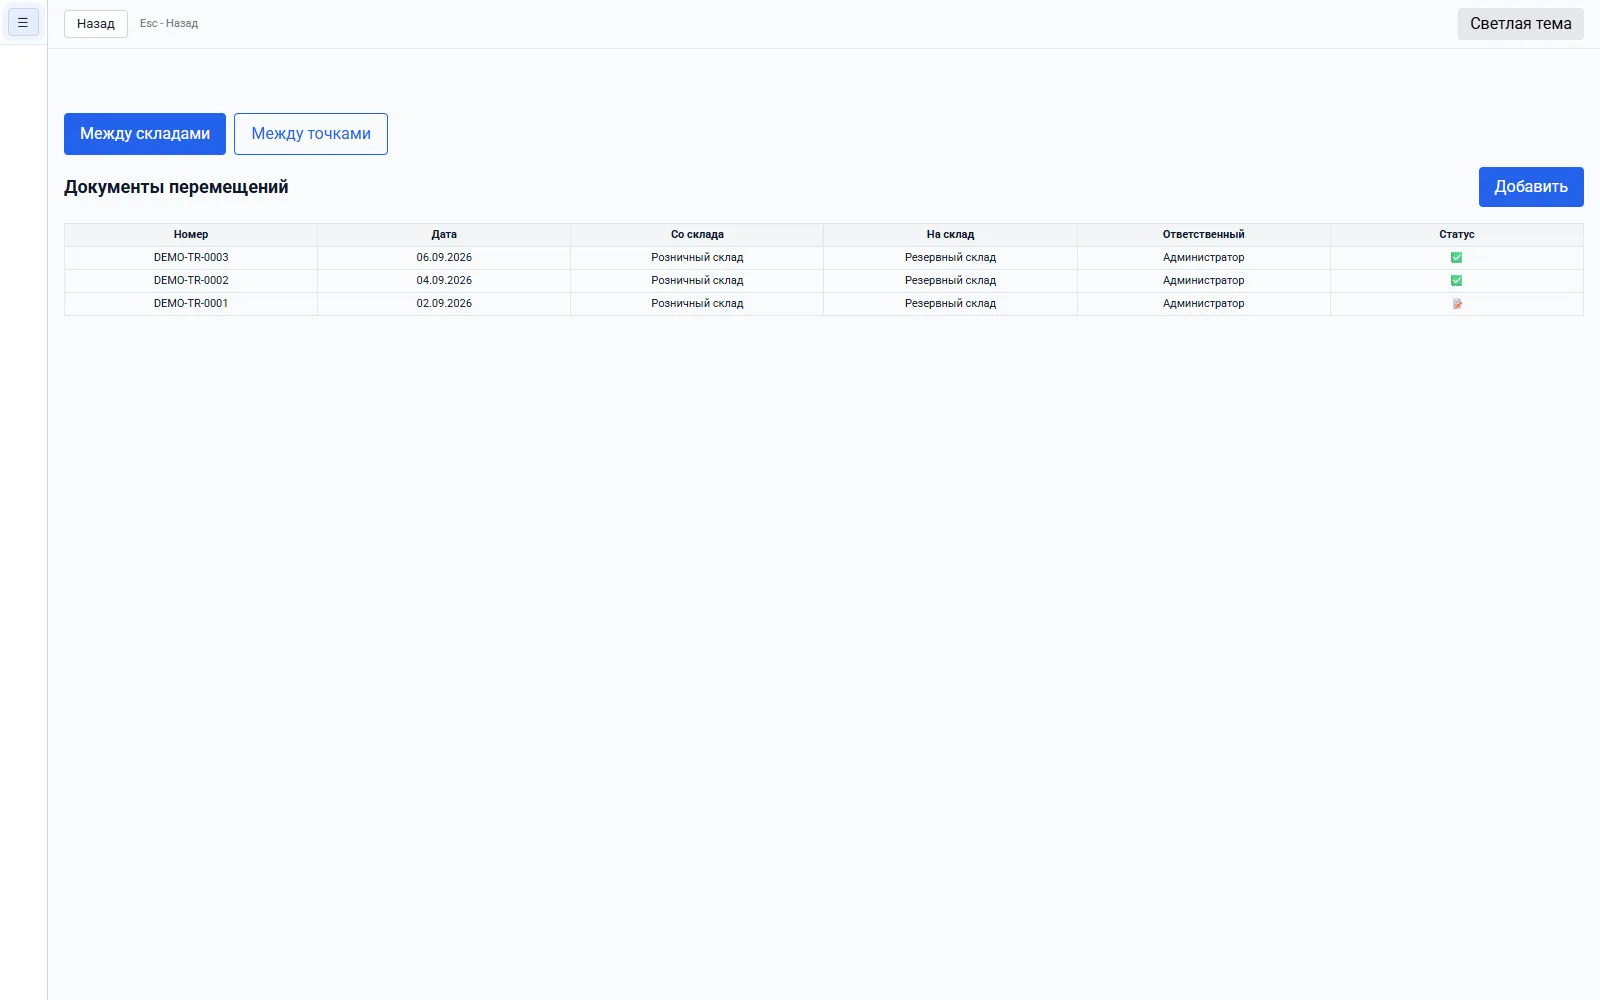
Task: Open the hamburger sidebar menu
Action: coord(23,22)
